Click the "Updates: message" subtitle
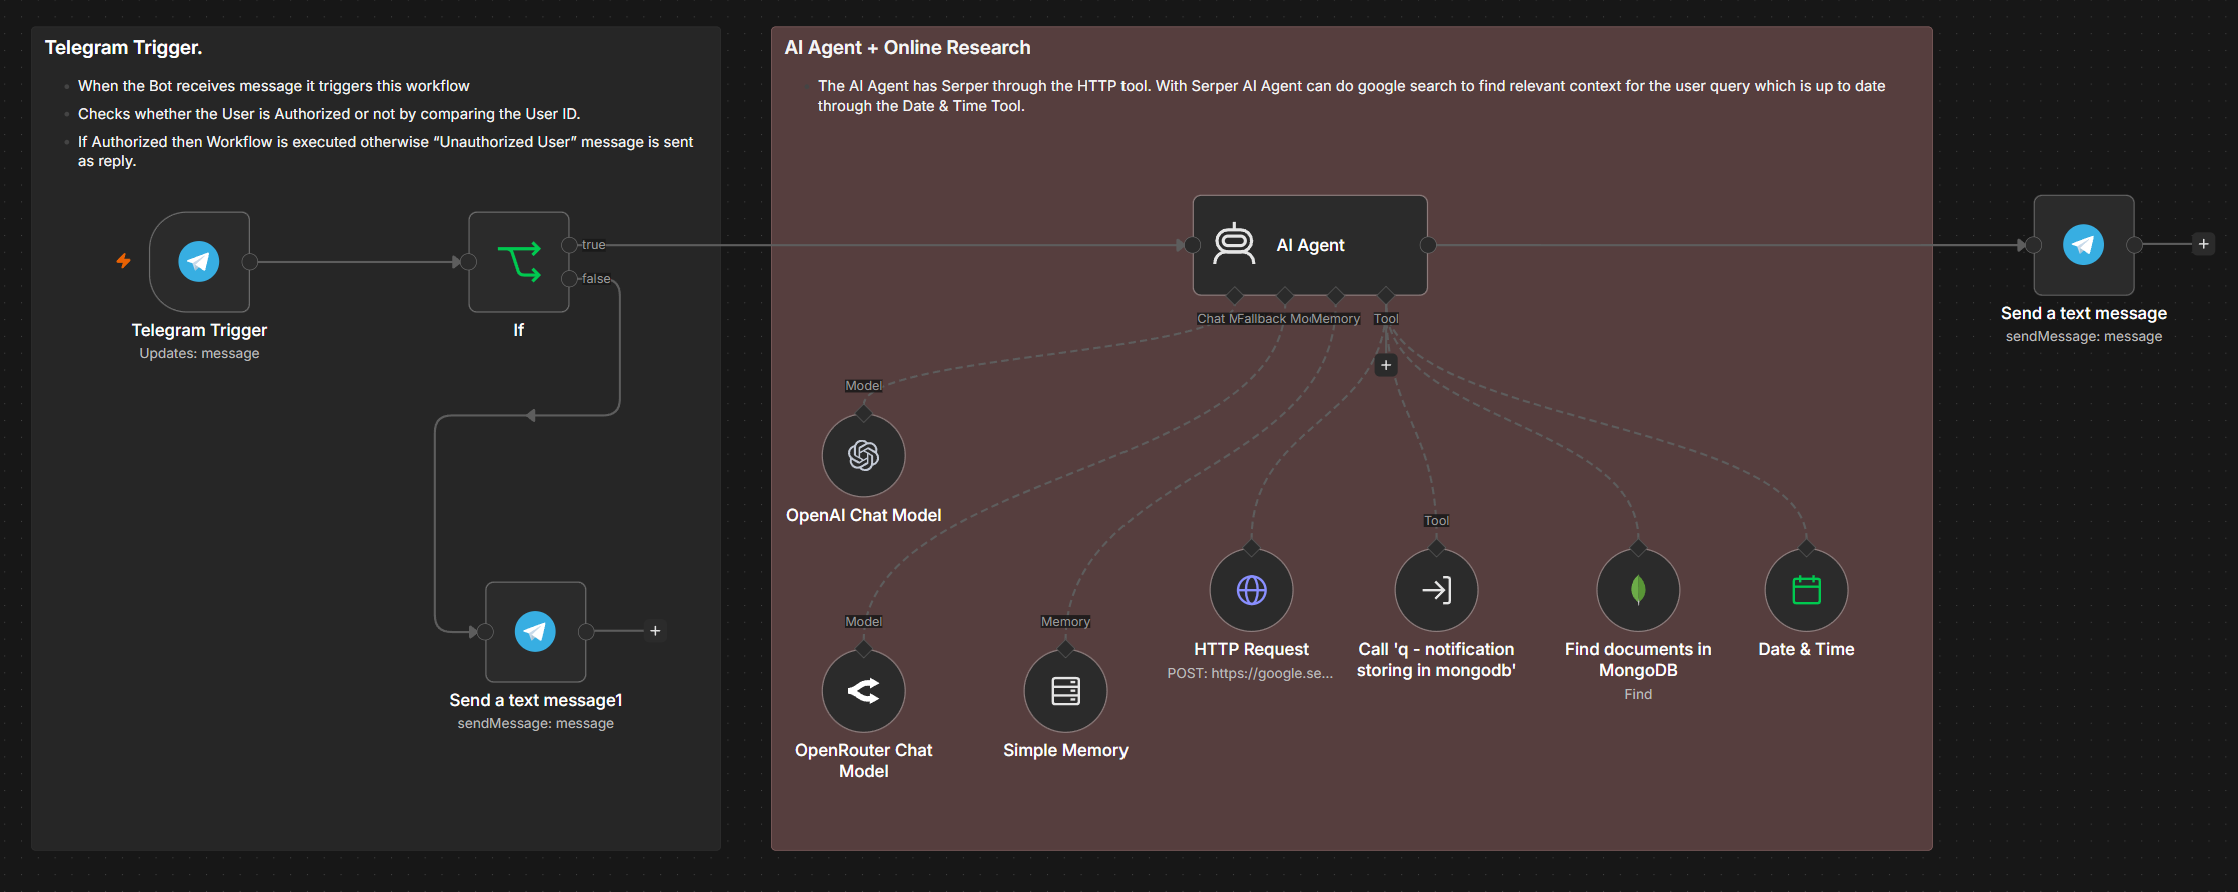The height and width of the screenshot is (892, 2238). (199, 354)
